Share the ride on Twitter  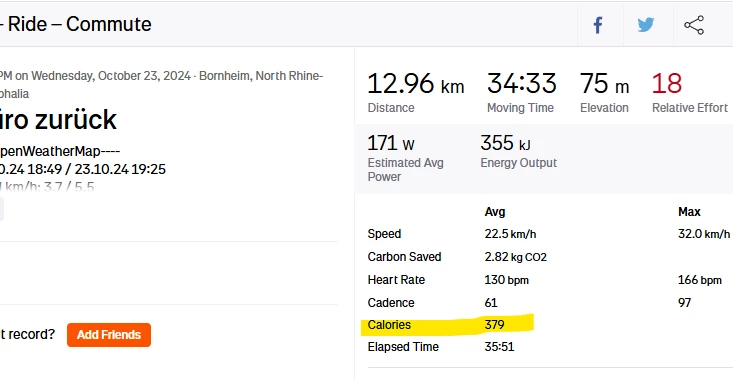(646, 25)
